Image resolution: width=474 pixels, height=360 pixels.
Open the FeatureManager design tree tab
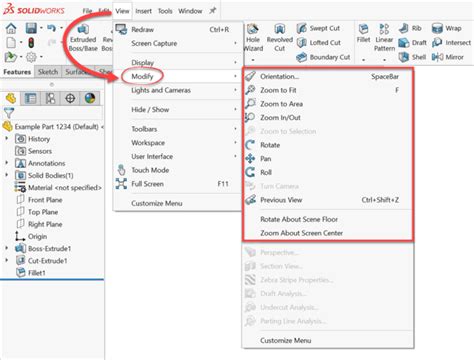pos(11,98)
